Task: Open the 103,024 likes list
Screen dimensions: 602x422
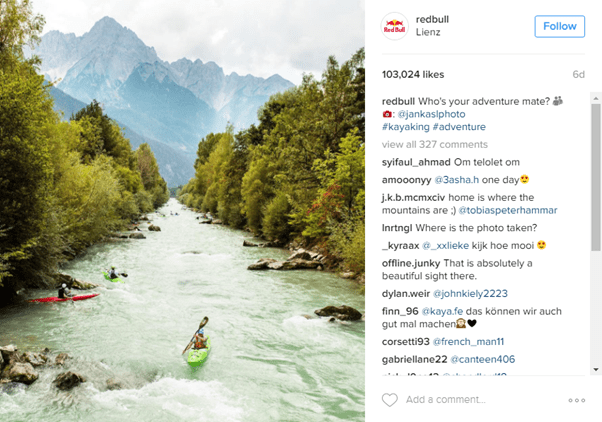Action: (413, 74)
